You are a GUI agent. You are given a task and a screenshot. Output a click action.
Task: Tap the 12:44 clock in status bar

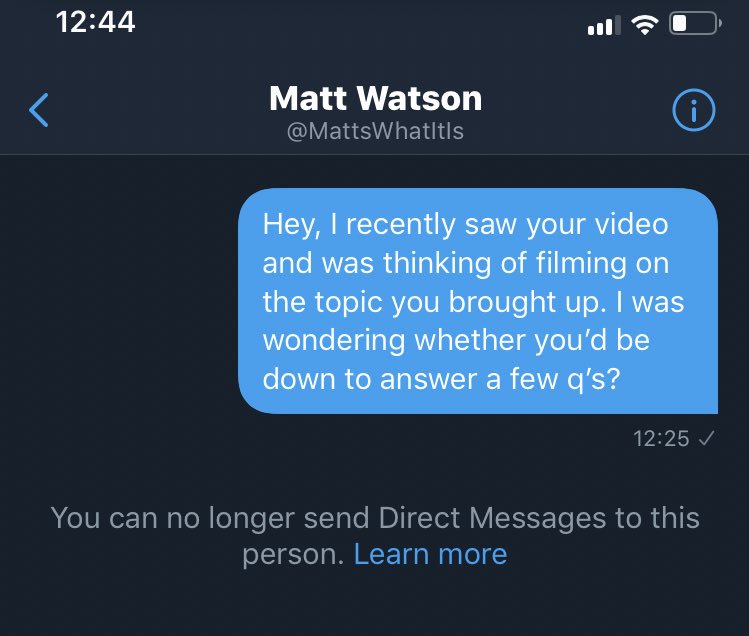coord(96,22)
